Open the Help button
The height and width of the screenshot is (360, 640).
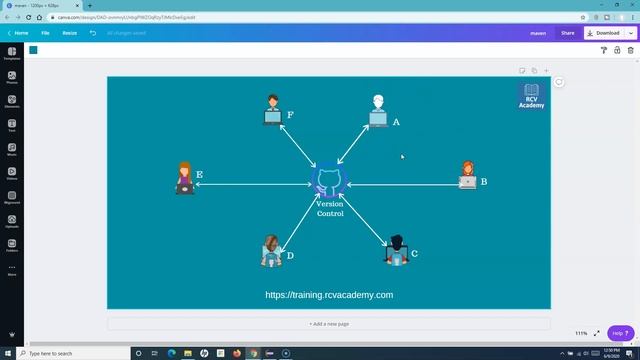tap(621, 333)
